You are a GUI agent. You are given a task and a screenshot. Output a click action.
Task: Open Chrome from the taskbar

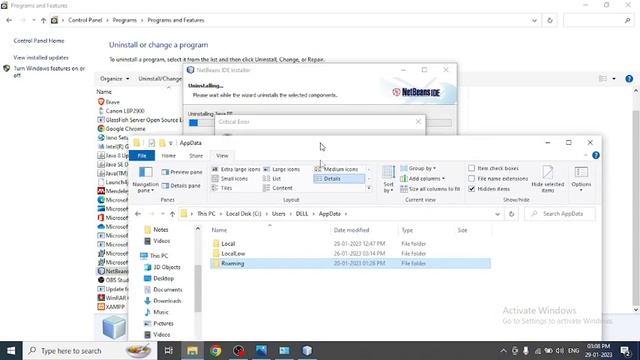click(x=216, y=351)
